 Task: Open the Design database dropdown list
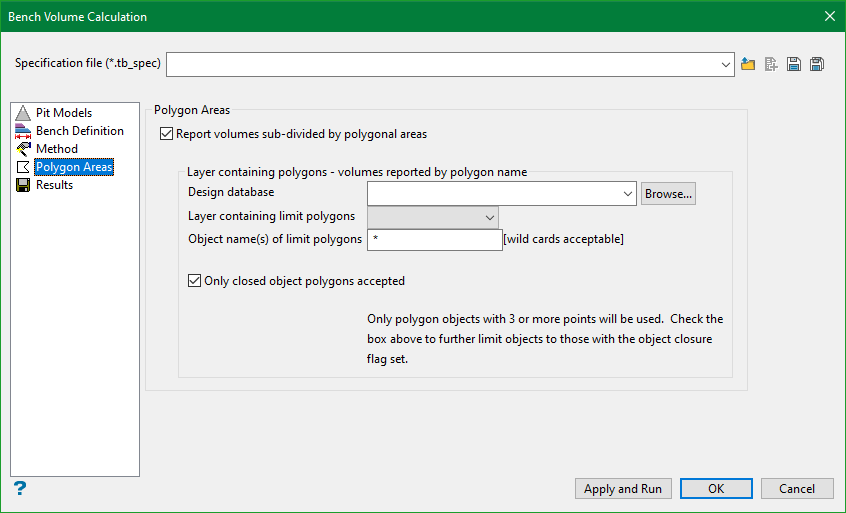(x=628, y=193)
